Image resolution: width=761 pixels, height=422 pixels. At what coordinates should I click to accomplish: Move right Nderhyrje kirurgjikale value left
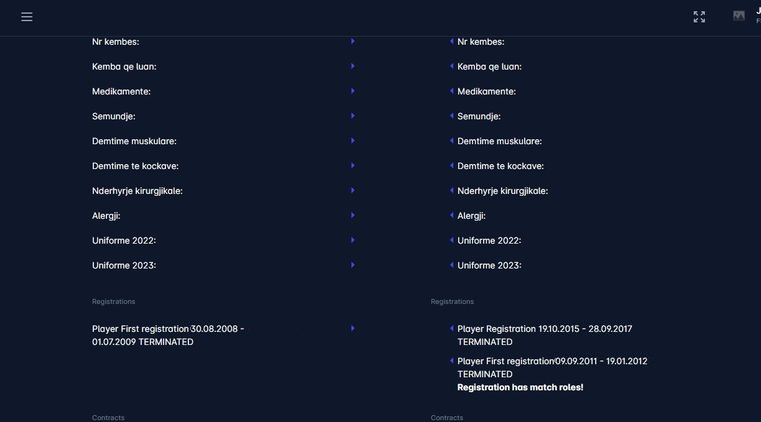[x=451, y=190]
